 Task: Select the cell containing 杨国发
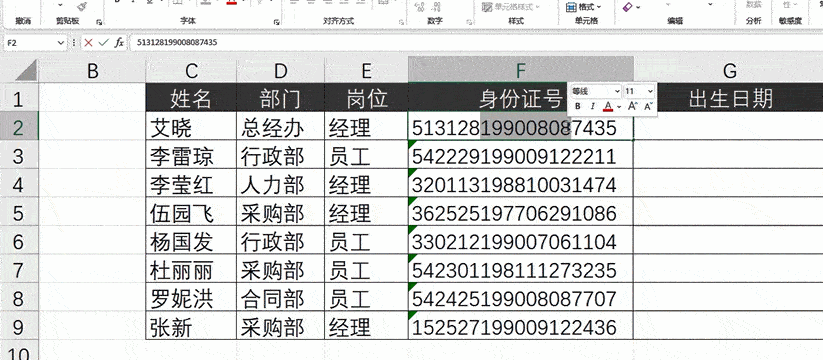191,240
